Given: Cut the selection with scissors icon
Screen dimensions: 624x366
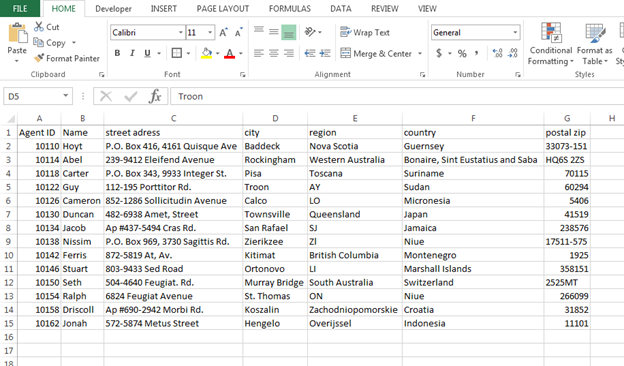Looking at the screenshot, I should coord(39,27).
